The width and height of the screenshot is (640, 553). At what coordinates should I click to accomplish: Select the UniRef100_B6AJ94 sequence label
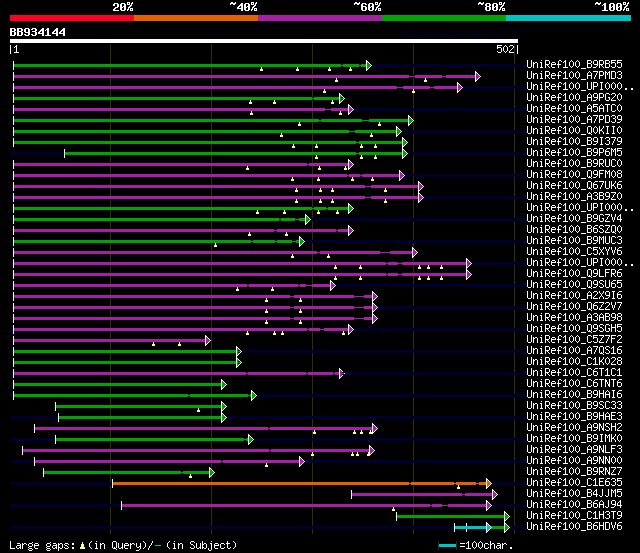574,504
